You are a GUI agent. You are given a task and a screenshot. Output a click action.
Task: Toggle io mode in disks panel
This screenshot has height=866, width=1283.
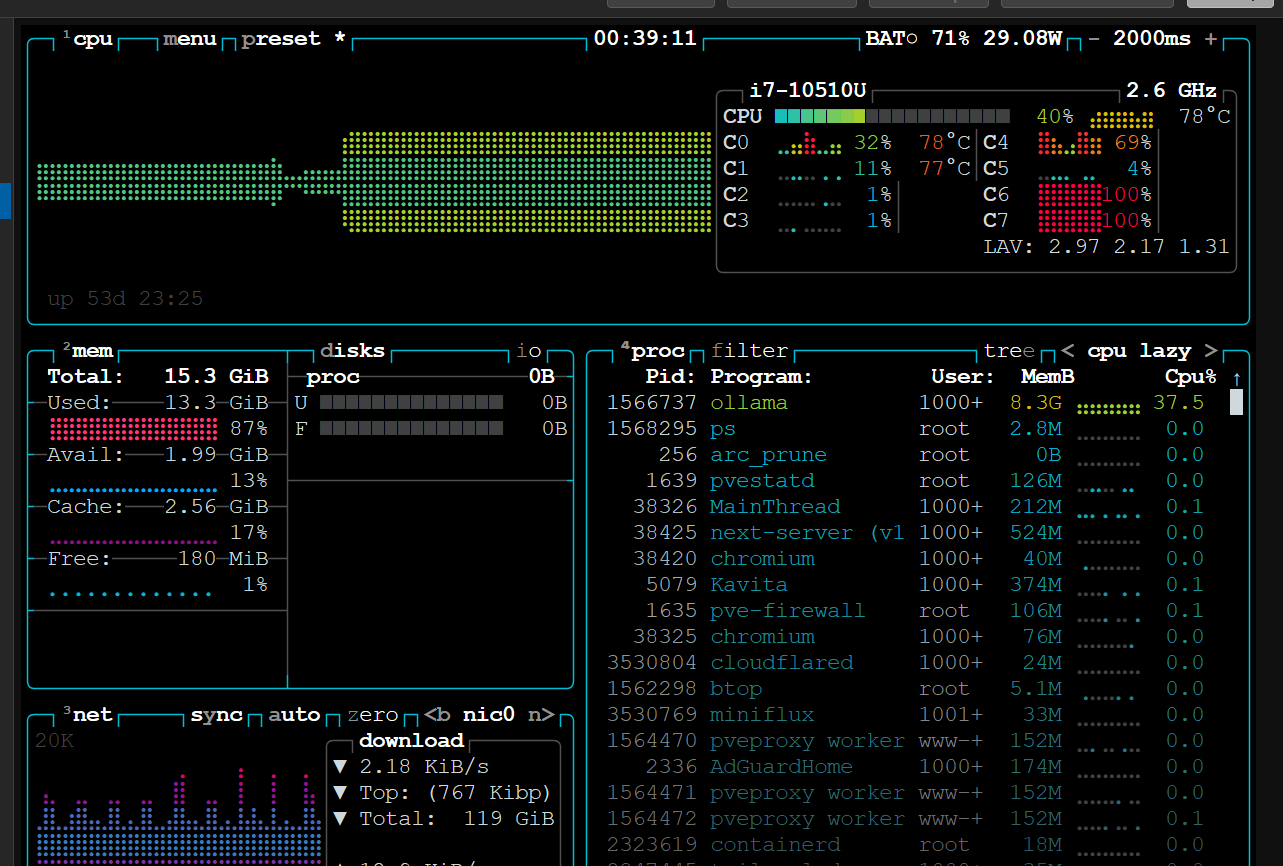coord(528,351)
